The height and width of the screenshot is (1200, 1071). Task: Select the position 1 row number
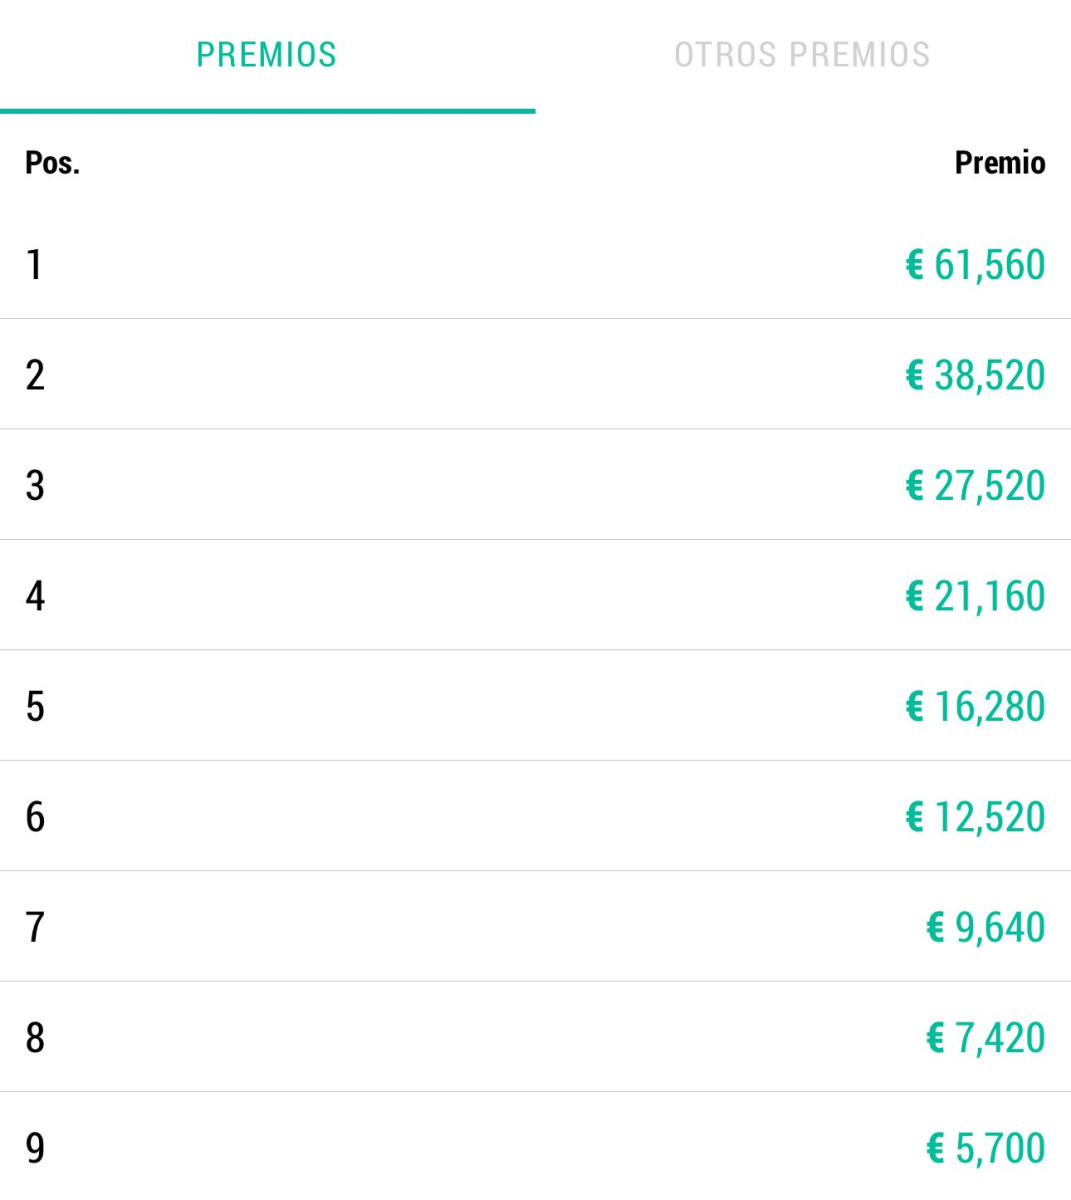(x=35, y=265)
